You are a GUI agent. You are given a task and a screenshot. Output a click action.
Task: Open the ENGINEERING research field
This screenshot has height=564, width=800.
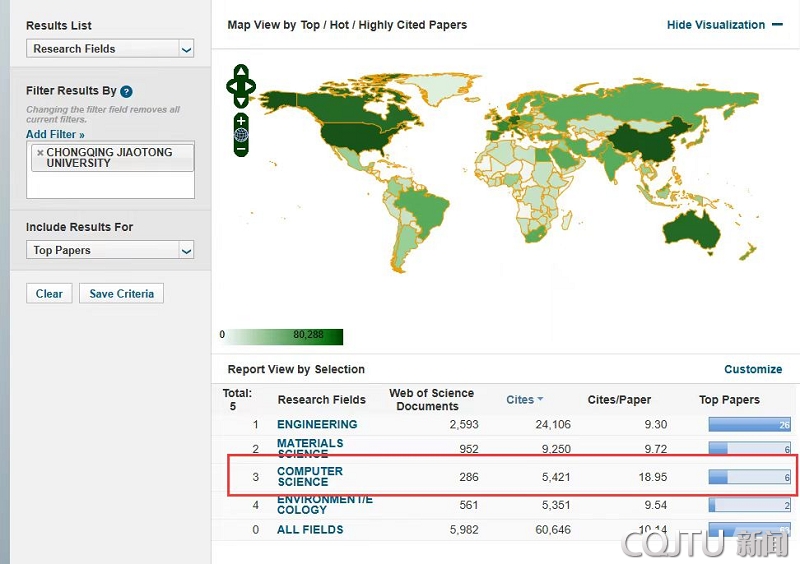(317, 424)
